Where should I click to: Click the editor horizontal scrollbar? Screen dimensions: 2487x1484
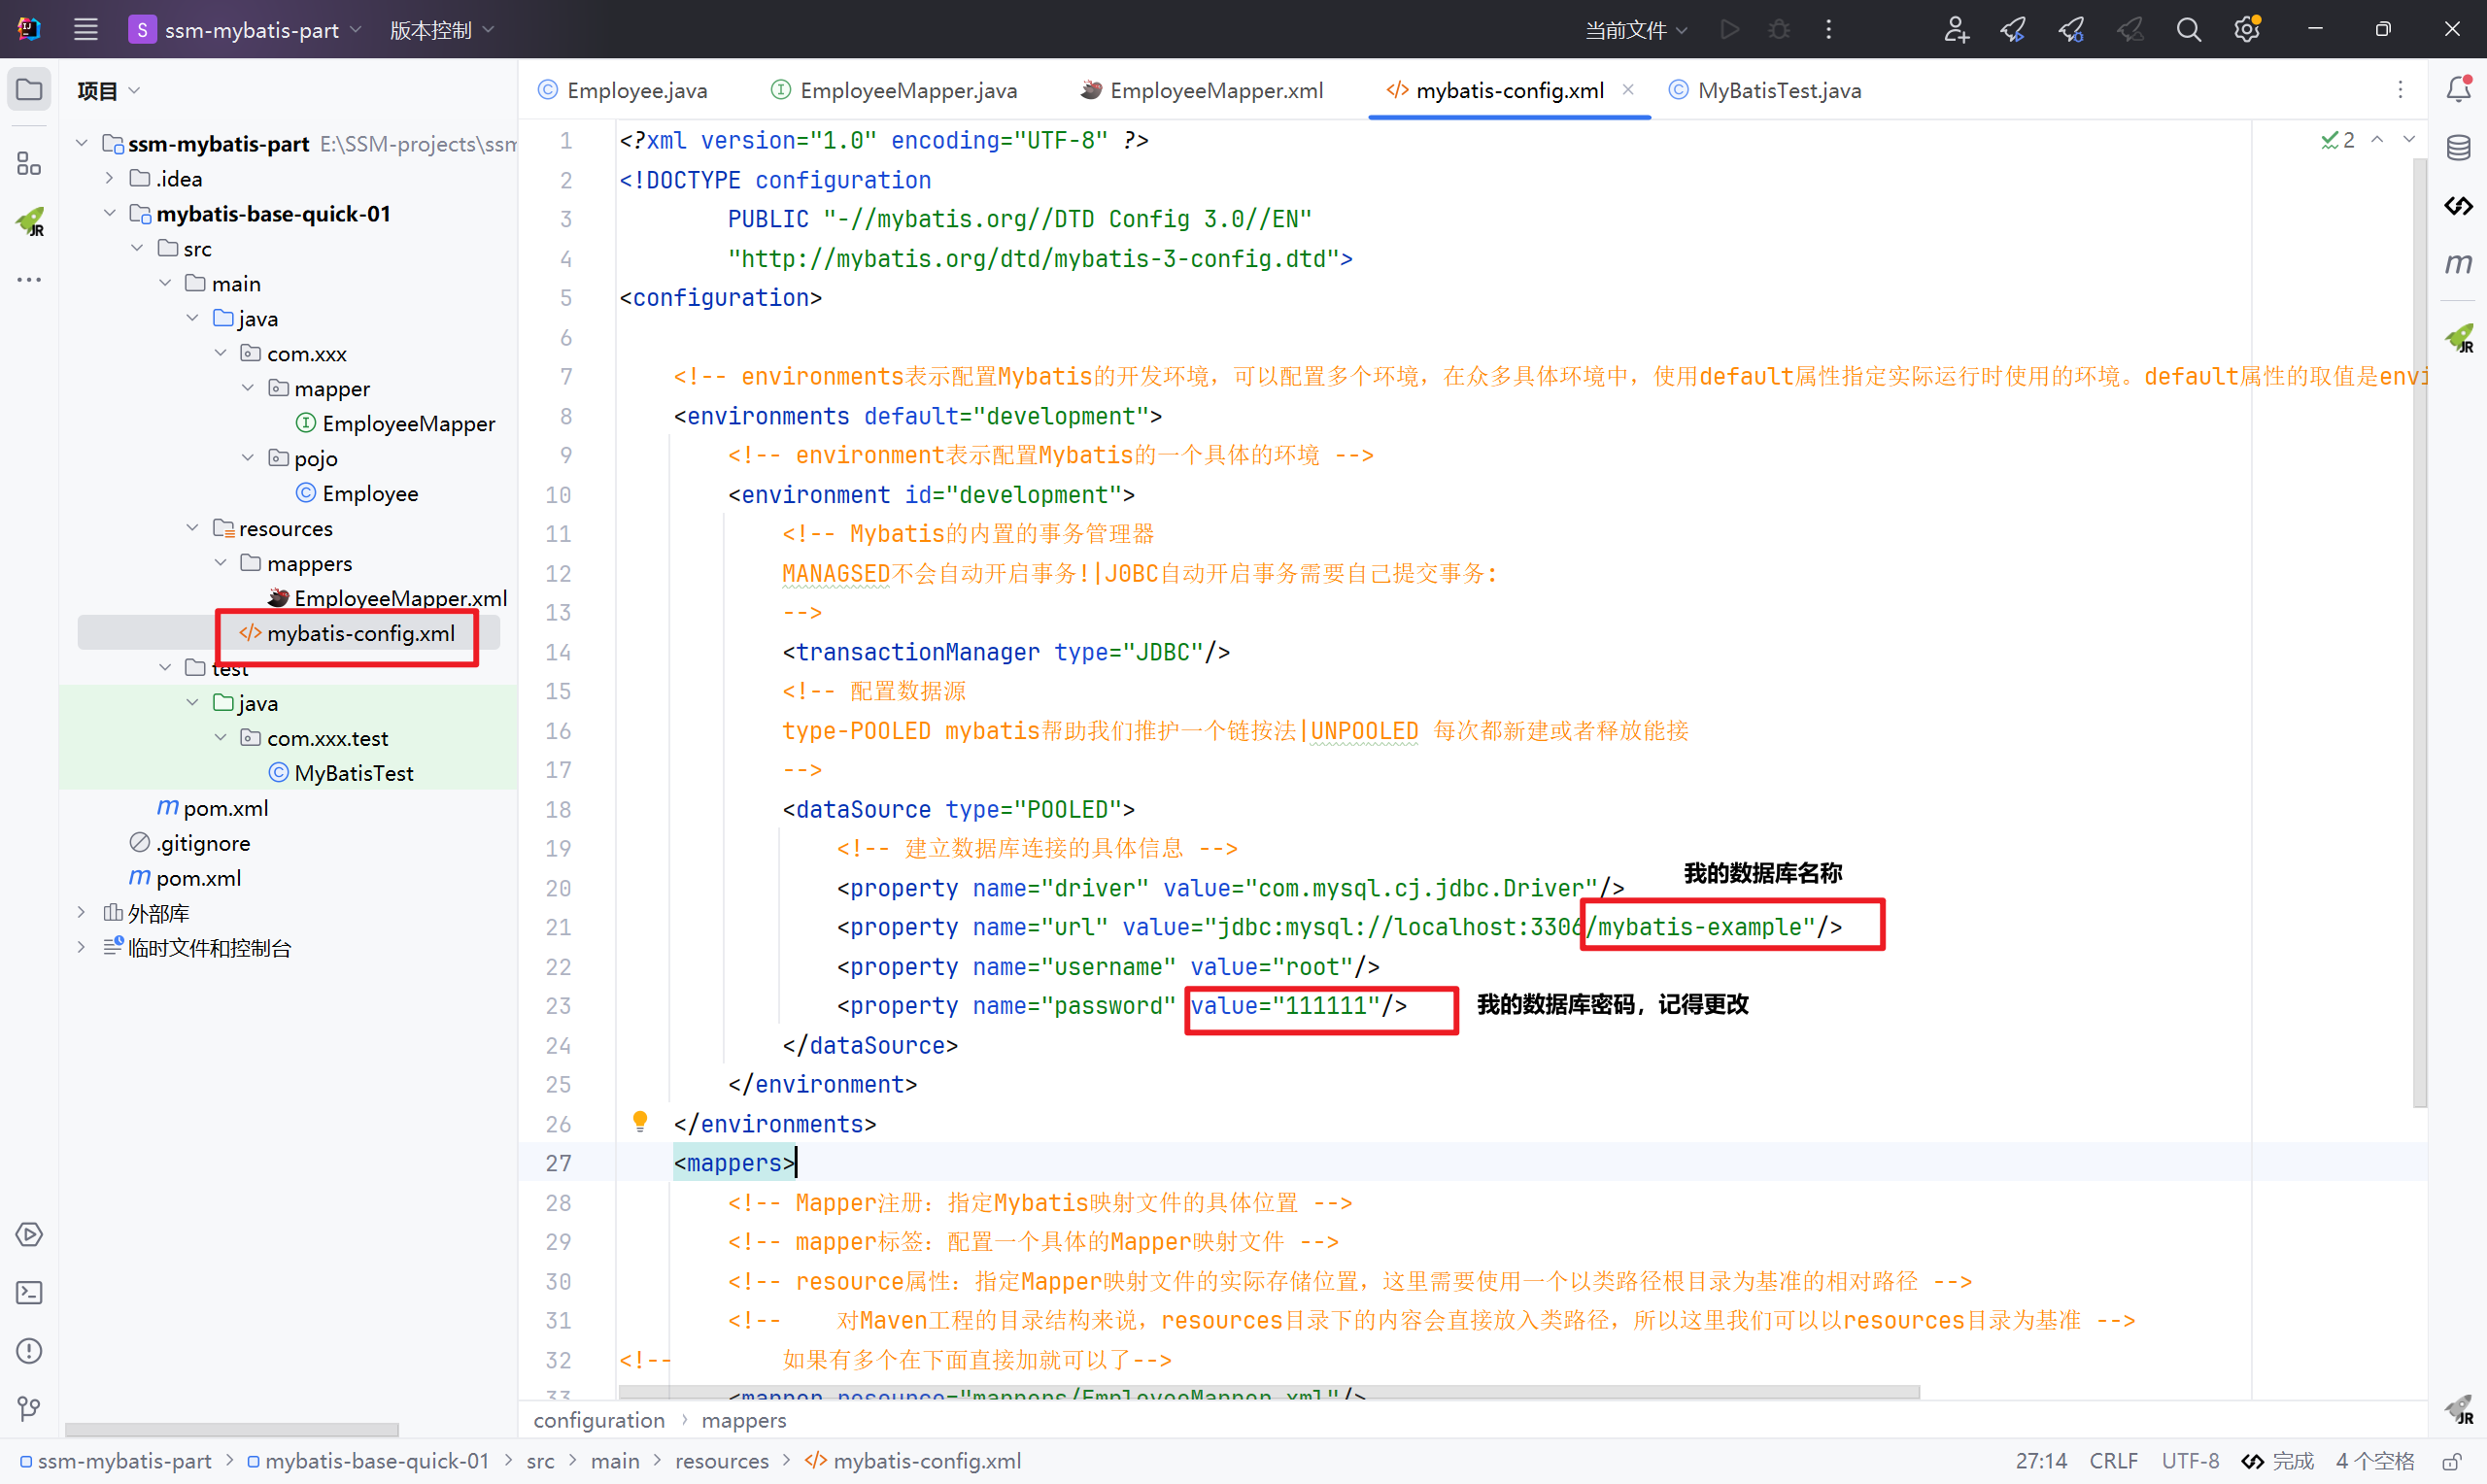[x=1268, y=1392]
